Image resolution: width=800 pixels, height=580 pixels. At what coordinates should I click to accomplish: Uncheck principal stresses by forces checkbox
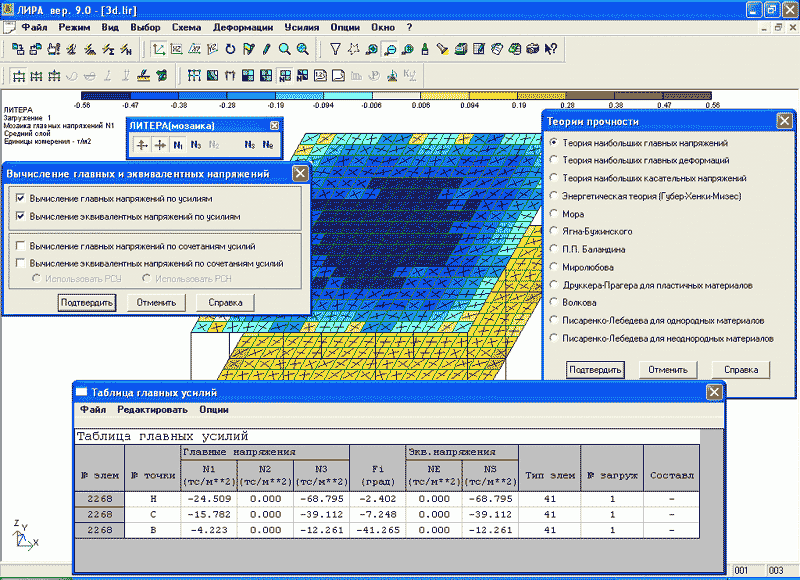(20, 199)
